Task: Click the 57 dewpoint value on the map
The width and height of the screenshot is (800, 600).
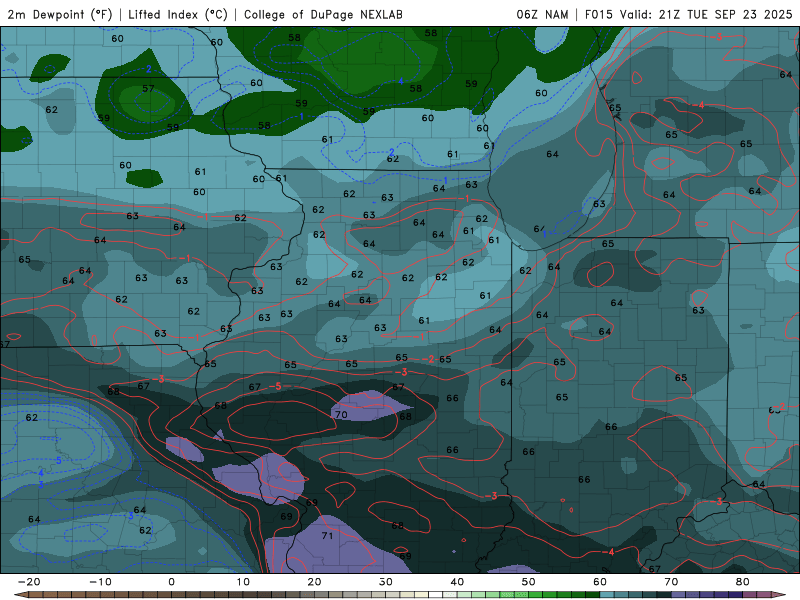Action: pos(148,88)
